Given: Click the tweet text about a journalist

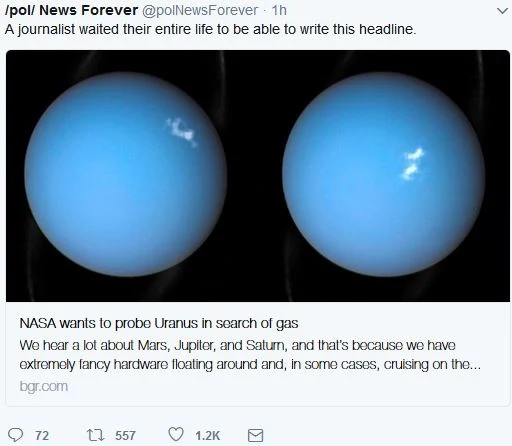Looking at the screenshot, I should click(x=211, y=29).
